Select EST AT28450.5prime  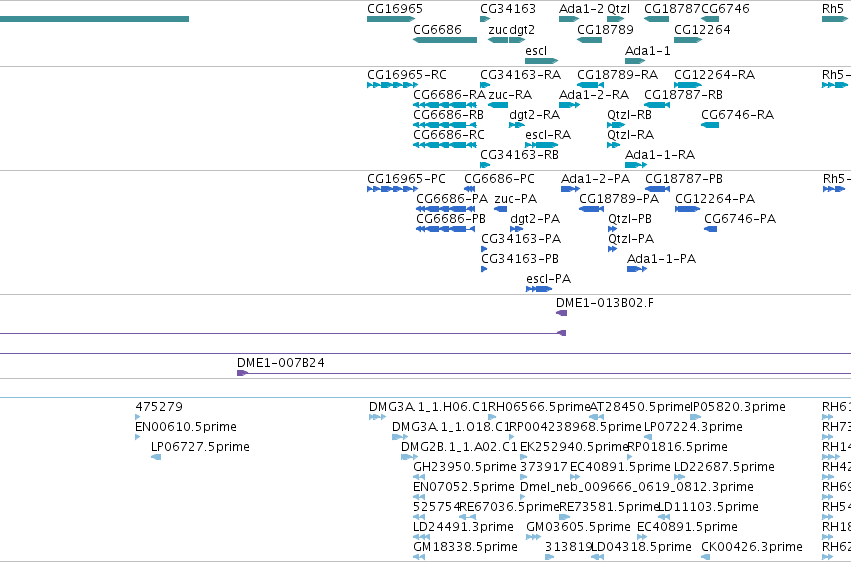point(596,417)
